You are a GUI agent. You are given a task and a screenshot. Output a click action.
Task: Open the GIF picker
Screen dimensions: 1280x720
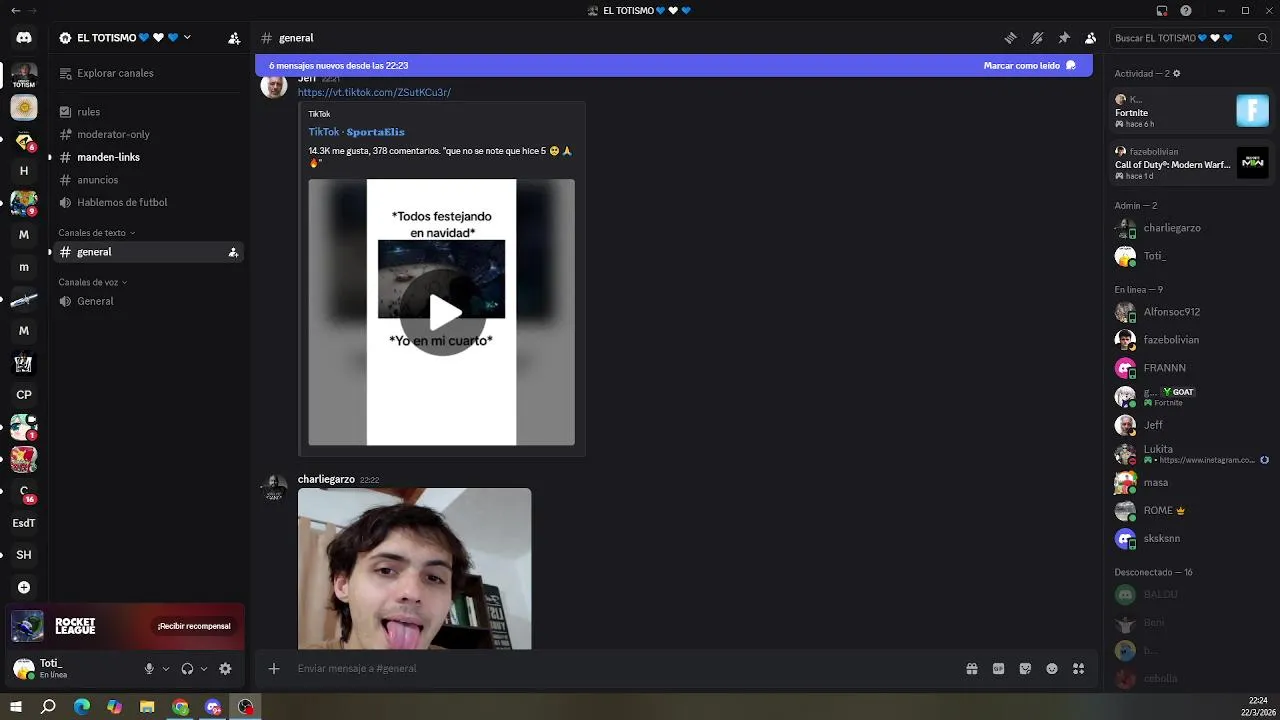(x=998, y=669)
